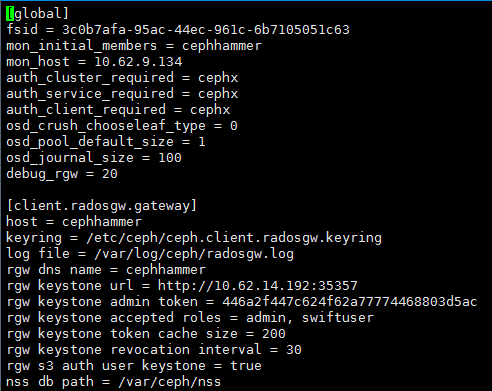Click osd_pool_default_size value 1
This screenshot has width=492, height=391.
coord(202,142)
